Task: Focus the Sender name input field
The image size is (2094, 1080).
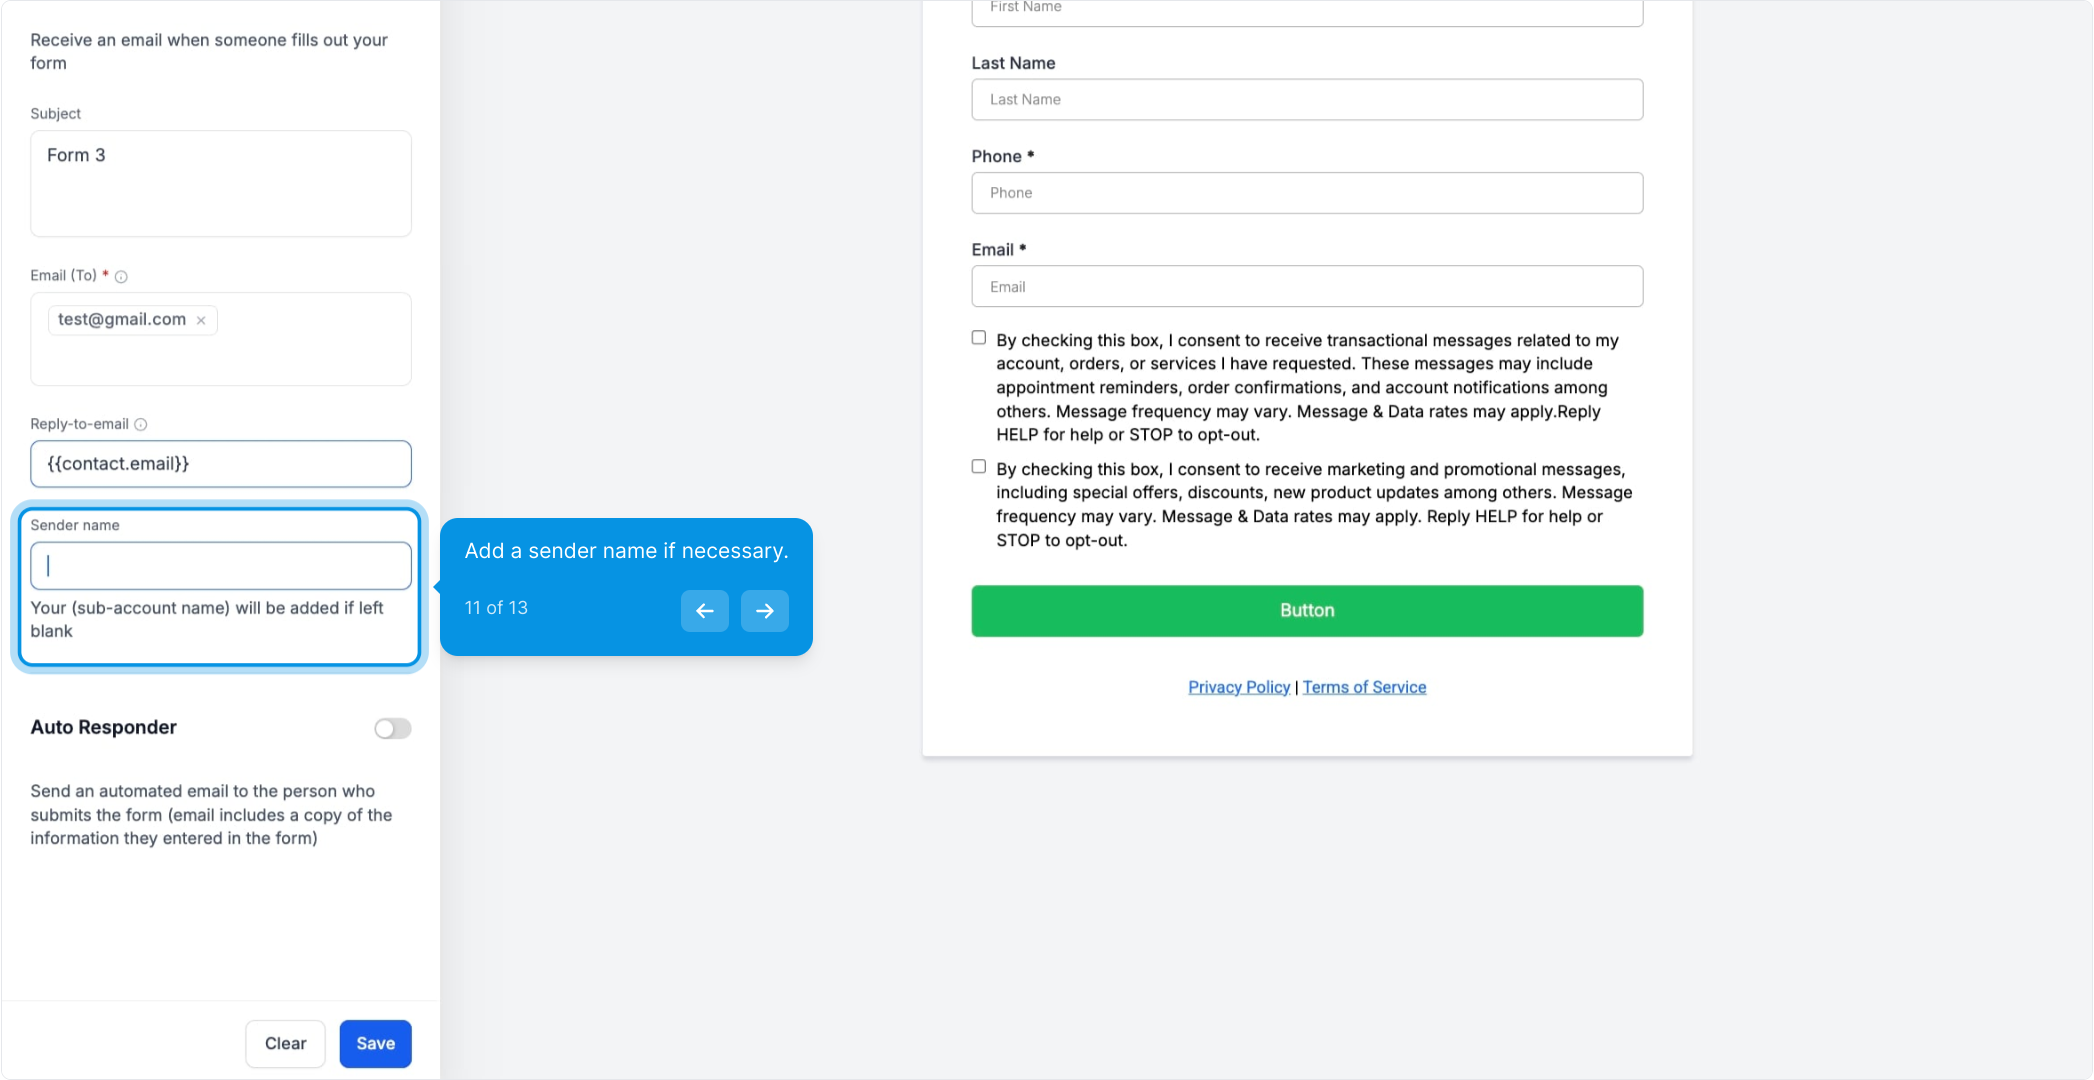Action: pyautogui.click(x=221, y=566)
